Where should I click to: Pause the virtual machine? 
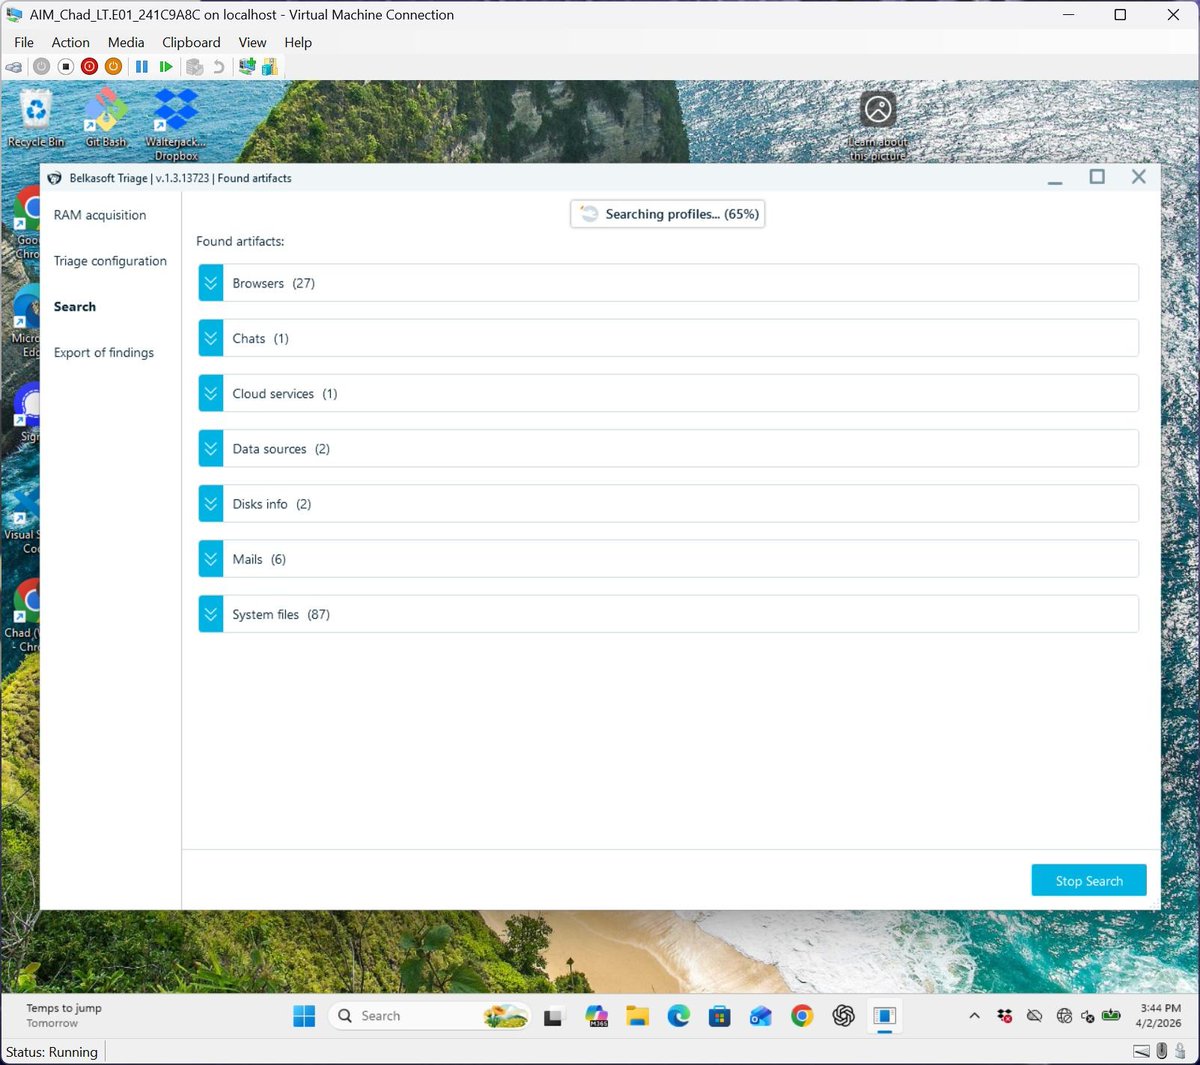[x=142, y=67]
